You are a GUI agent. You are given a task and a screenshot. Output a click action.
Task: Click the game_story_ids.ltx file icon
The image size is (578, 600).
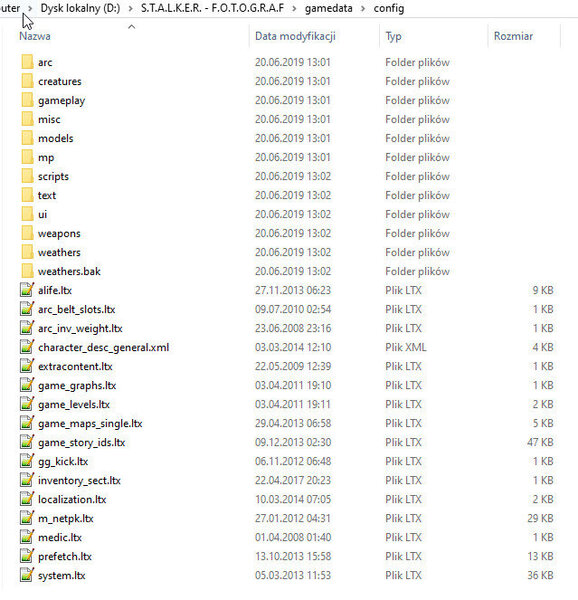(27, 442)
